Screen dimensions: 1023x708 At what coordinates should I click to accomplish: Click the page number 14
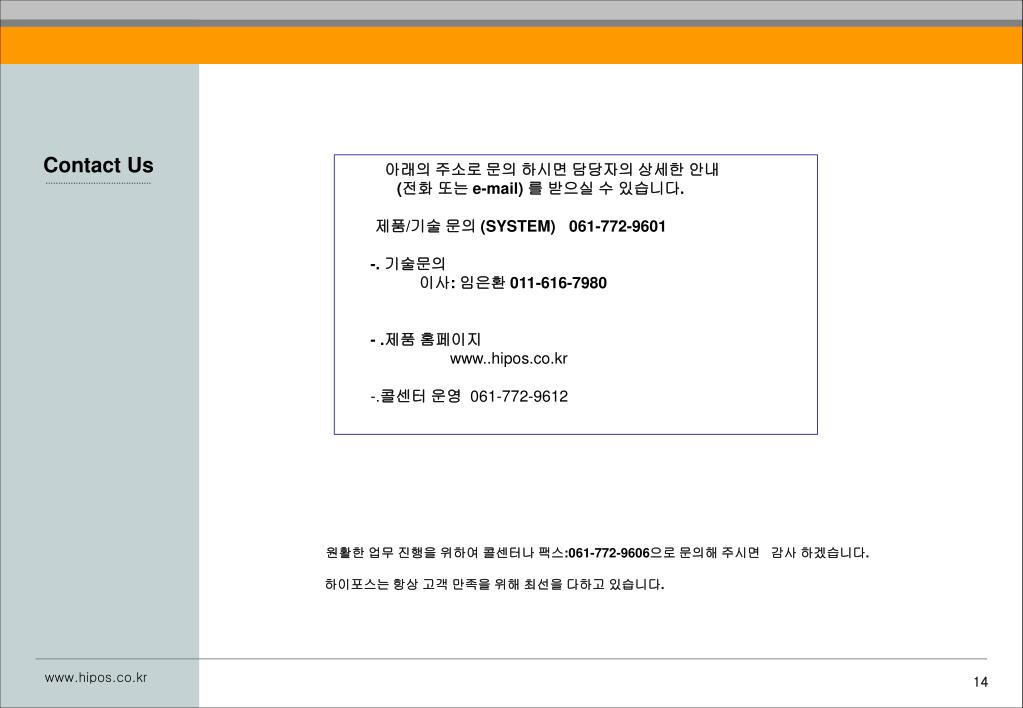(981, 682)
